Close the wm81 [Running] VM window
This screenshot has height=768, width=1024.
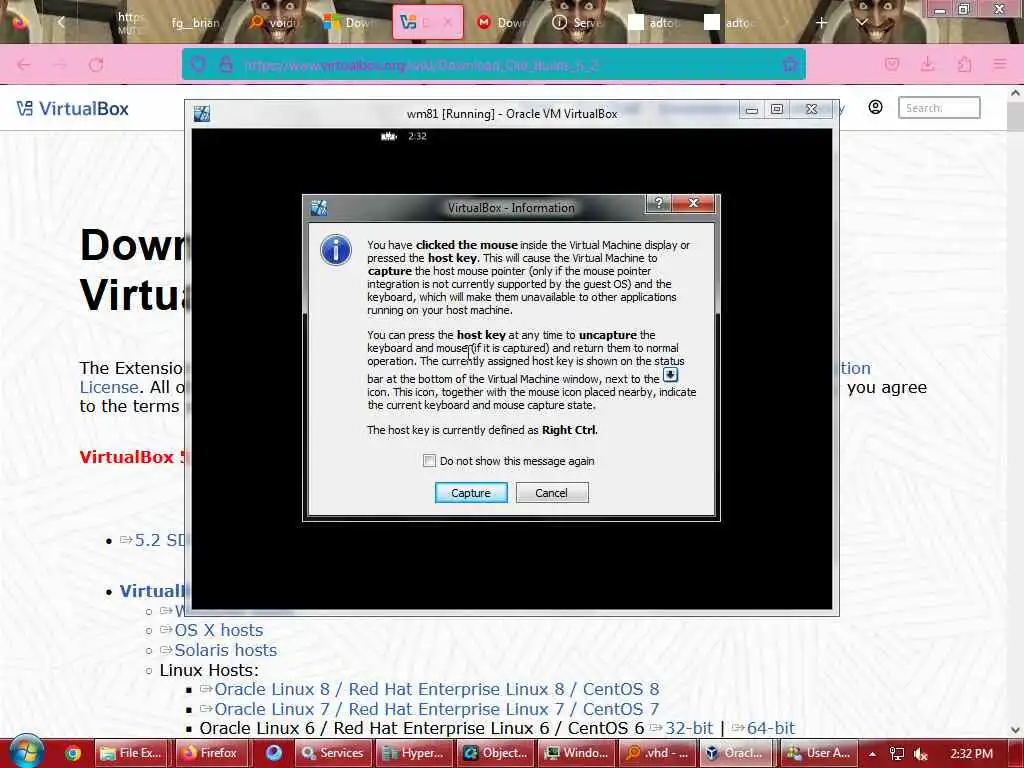point(812,110)
